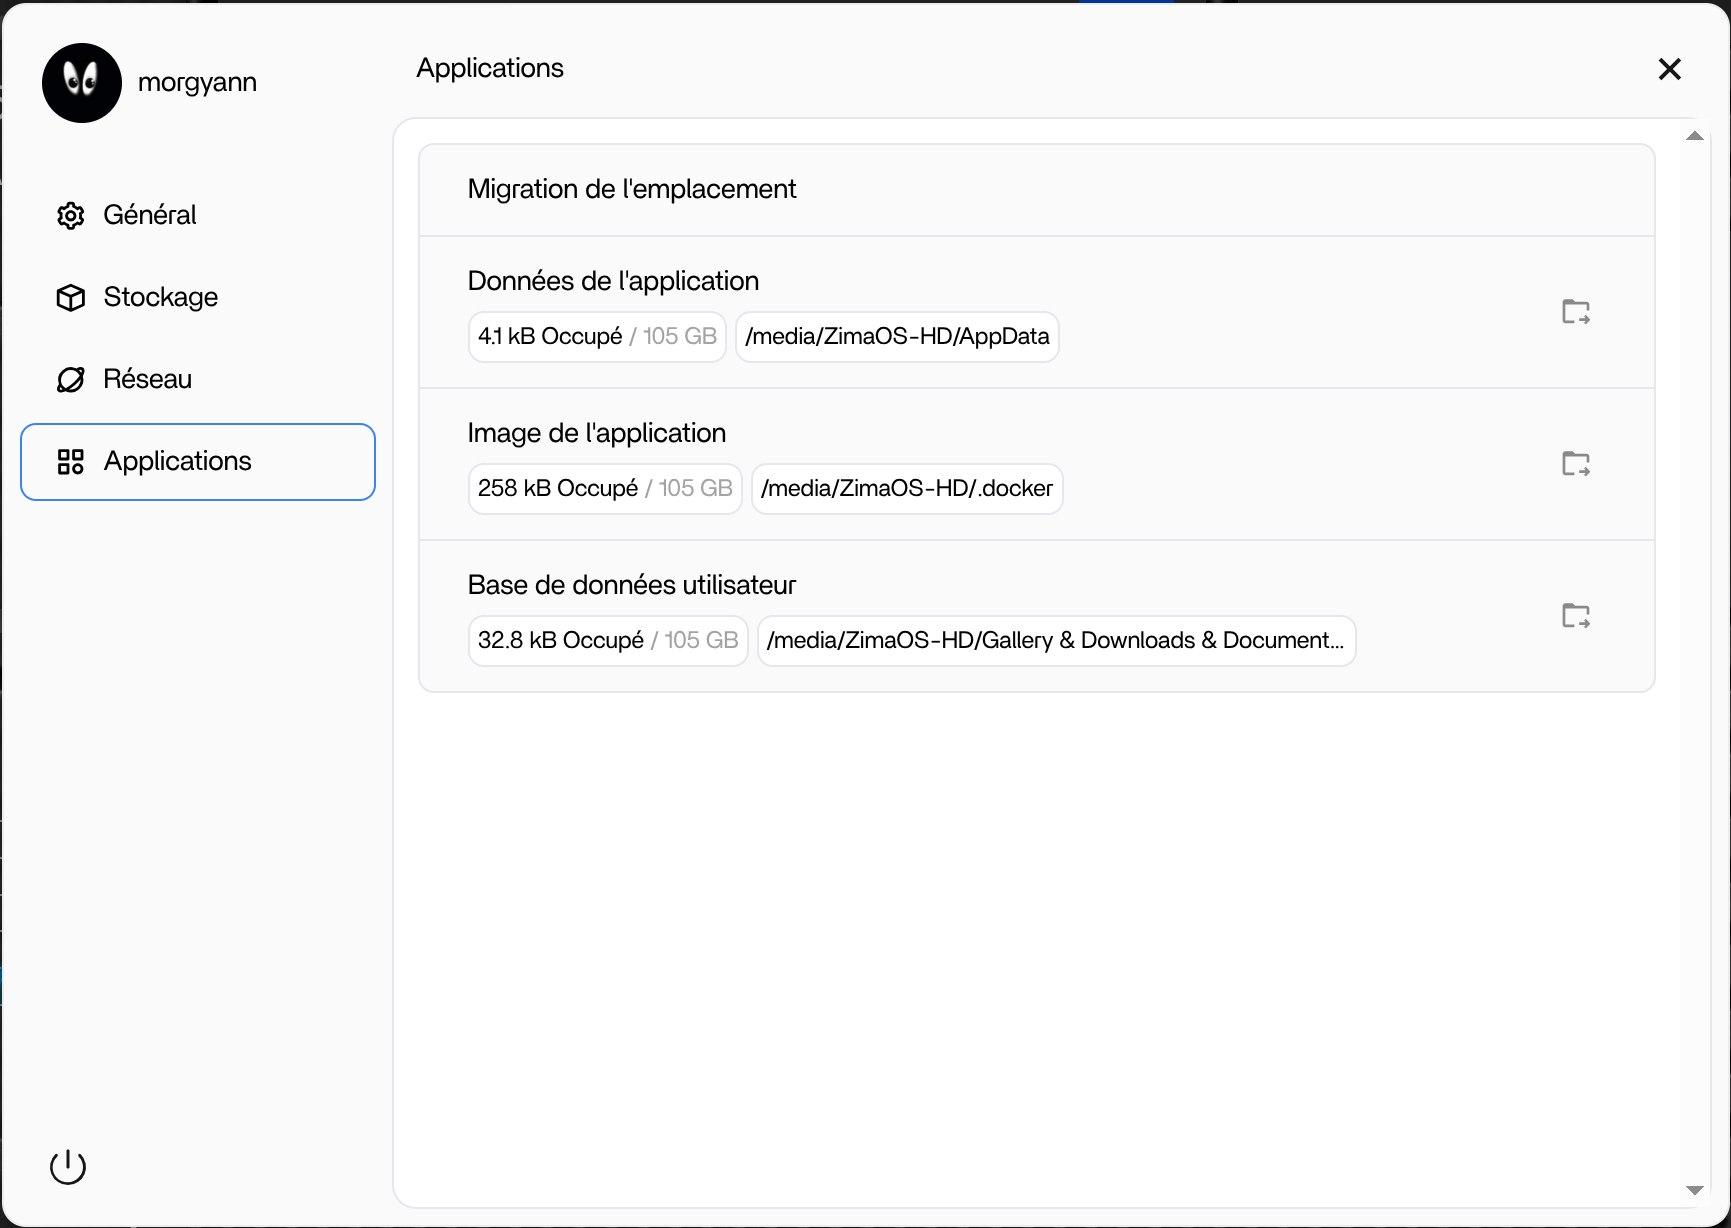The width and height of the screenshot is (1731, 1228).
Task: Click the /media/ZimaOS-HD/.docker path
Action: (907, 489)
